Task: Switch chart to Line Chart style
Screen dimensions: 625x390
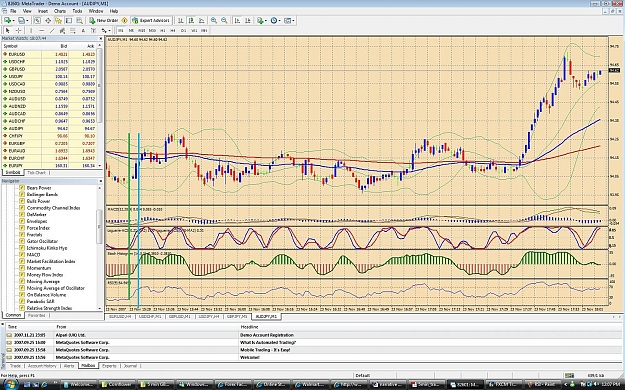Action: [x=202, y=20]
